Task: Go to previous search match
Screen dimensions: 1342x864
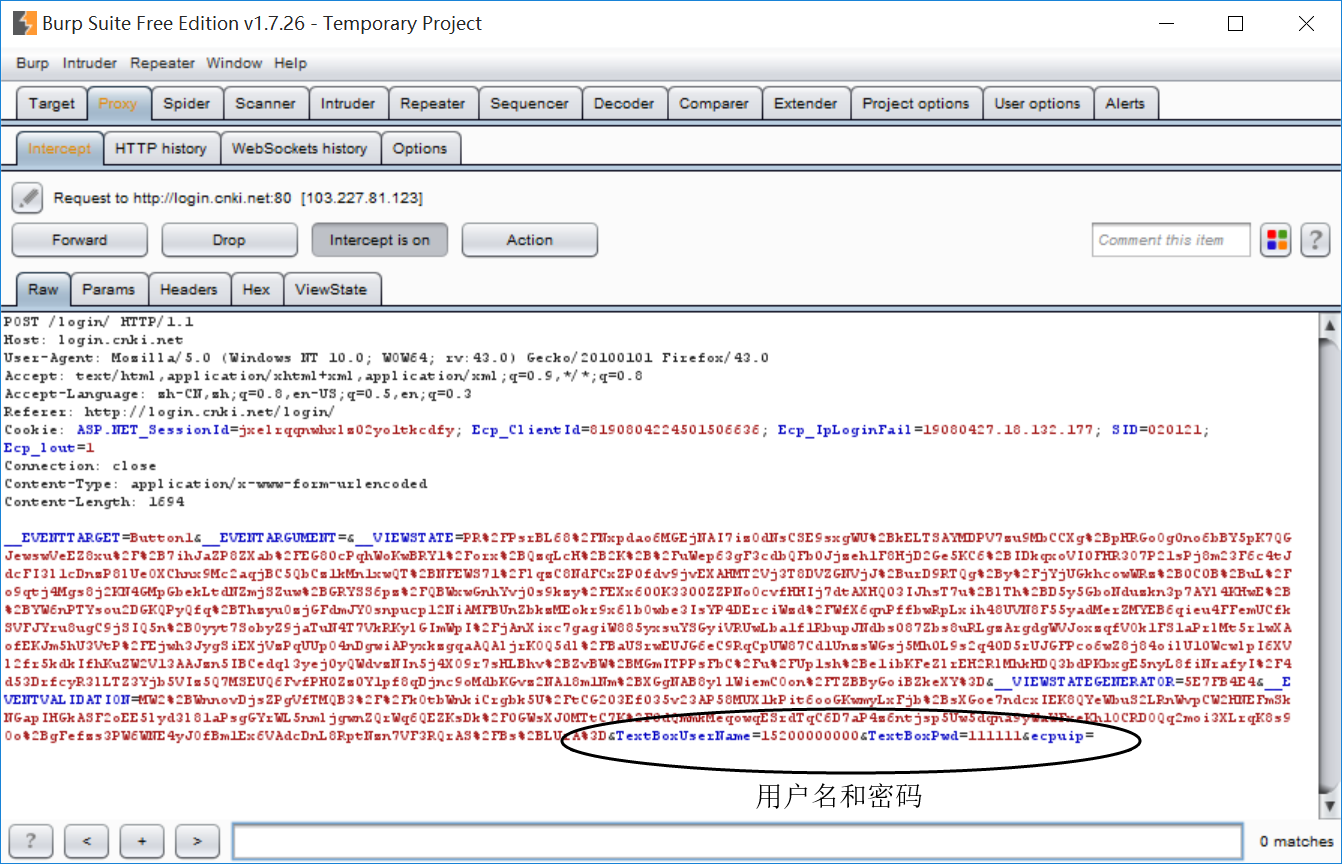Action: tap(87, 841)
